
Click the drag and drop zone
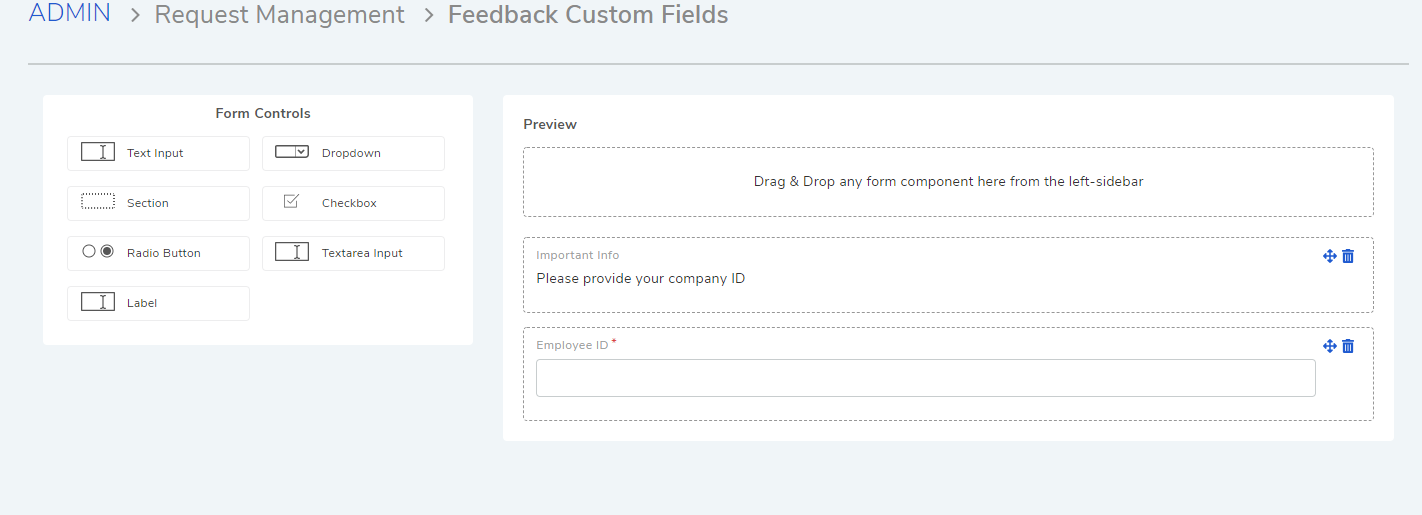(948, 182)
